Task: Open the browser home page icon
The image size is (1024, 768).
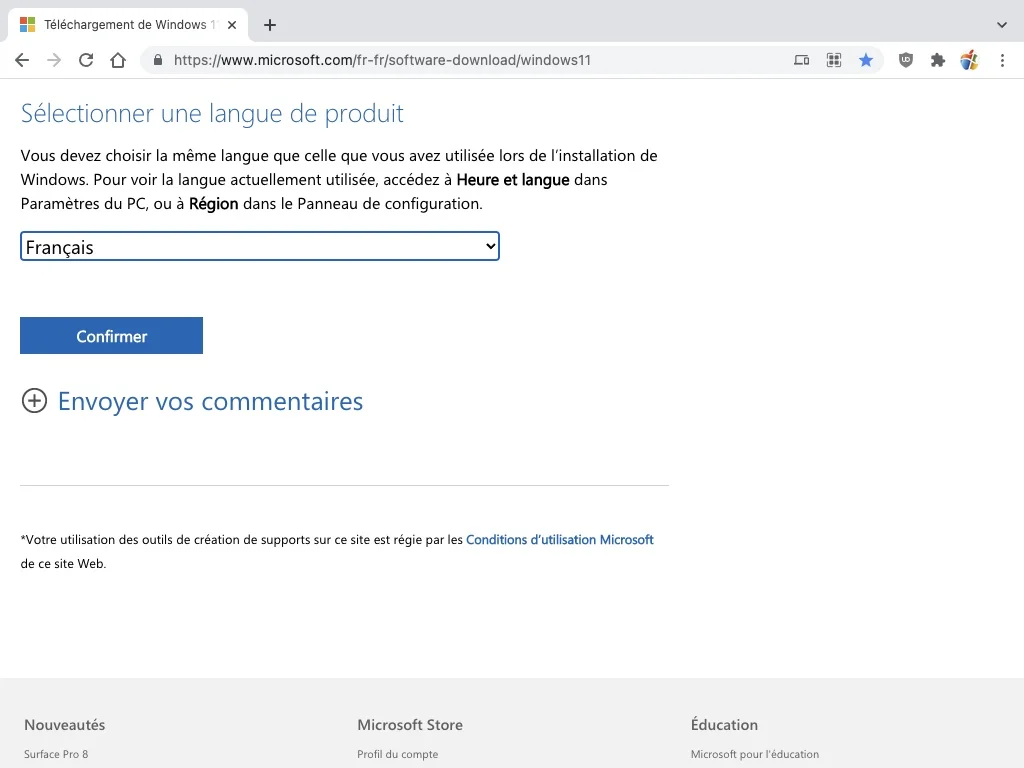Action: (x=118, y=60)
